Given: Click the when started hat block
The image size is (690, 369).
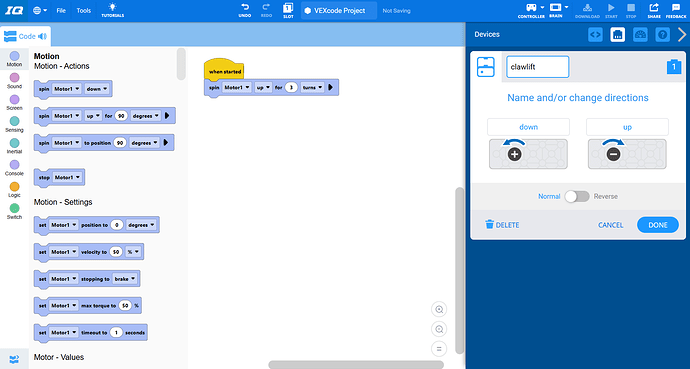Looking at the screenshot, I should (224, 69).
